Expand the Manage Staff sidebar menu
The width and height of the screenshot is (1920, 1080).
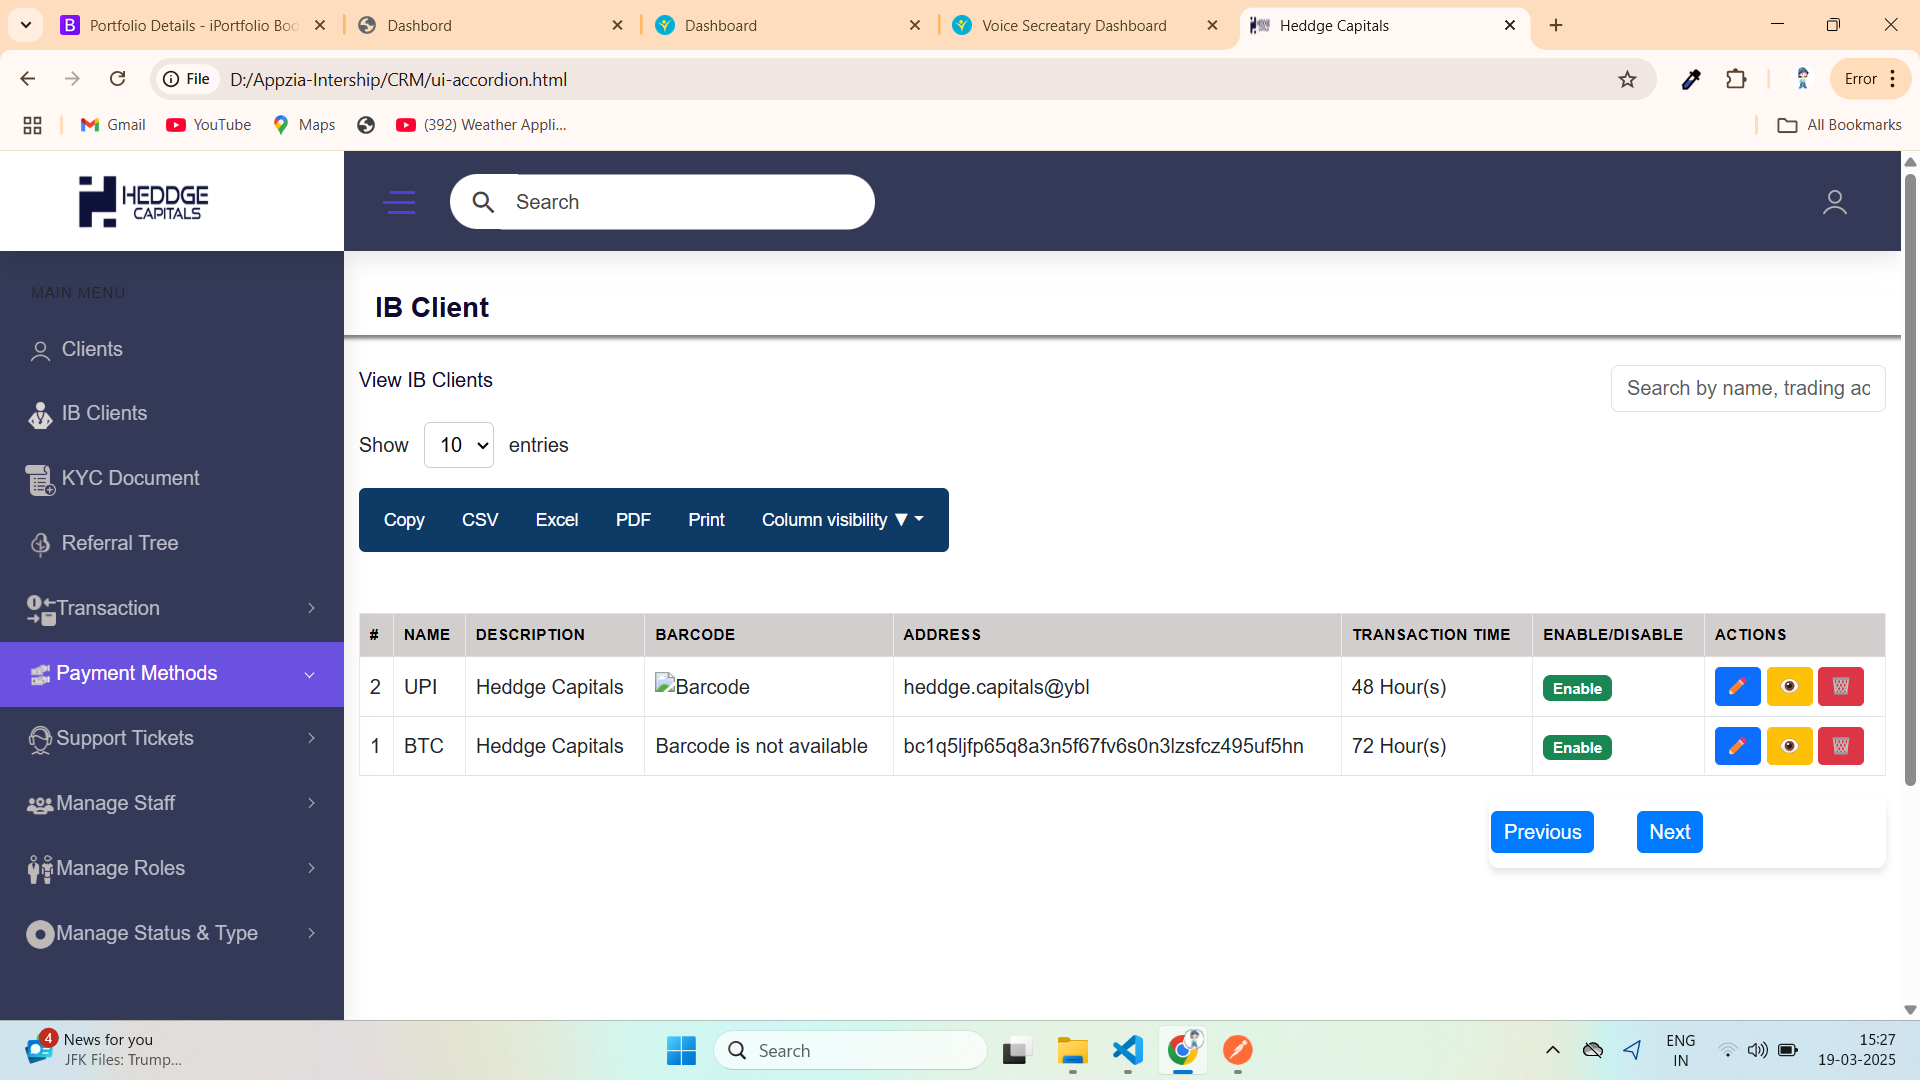pos(172,803)
